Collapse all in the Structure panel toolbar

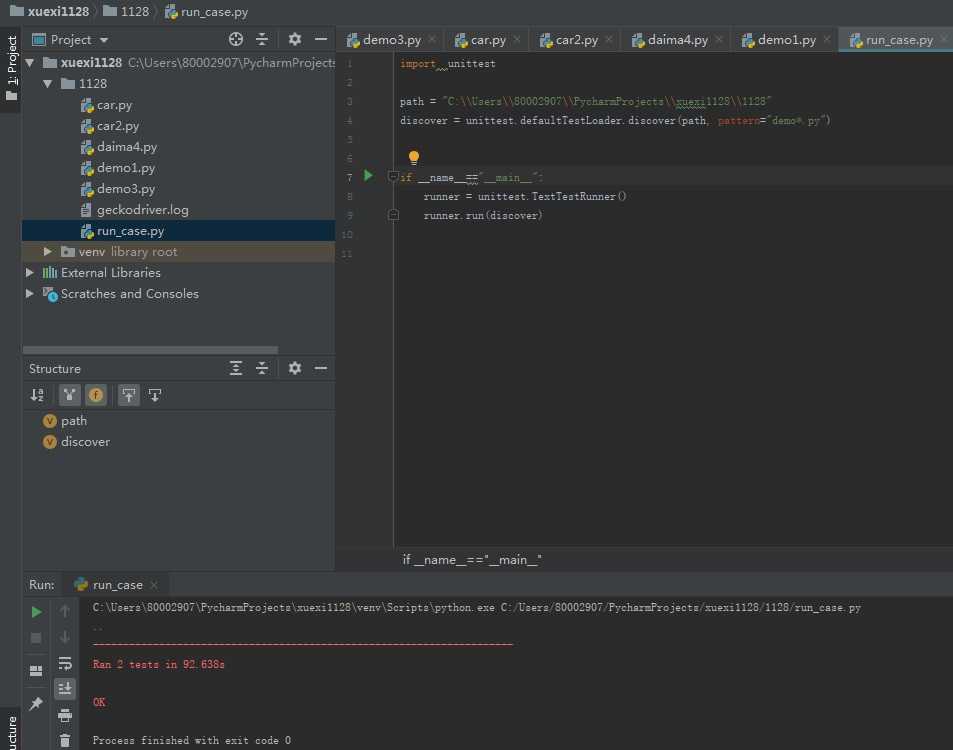point(262,368)
